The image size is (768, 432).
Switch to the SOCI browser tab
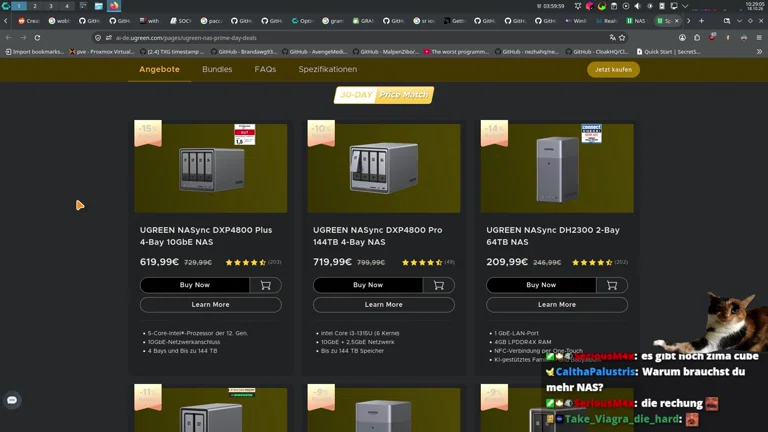point(181,21)
